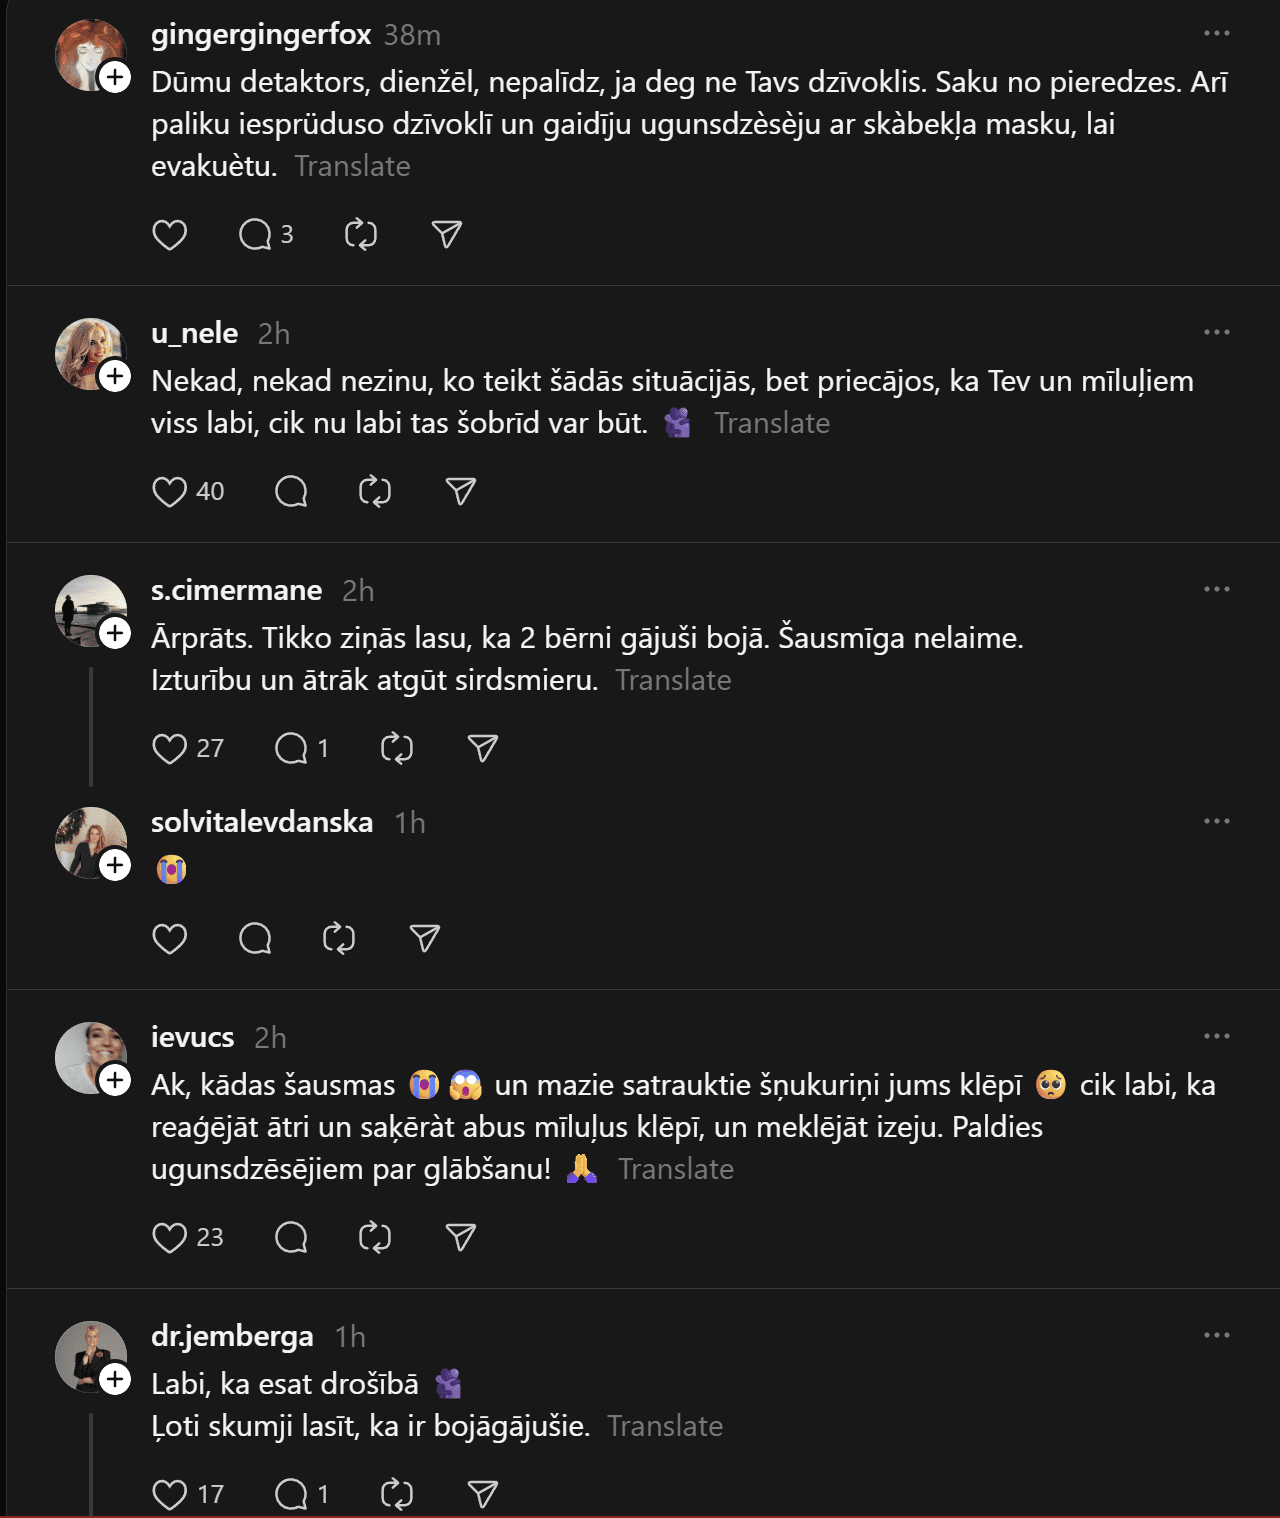Follow ievucs using the plus badge
This screenshot has width=1280, height=1518.
point(116,1080)
